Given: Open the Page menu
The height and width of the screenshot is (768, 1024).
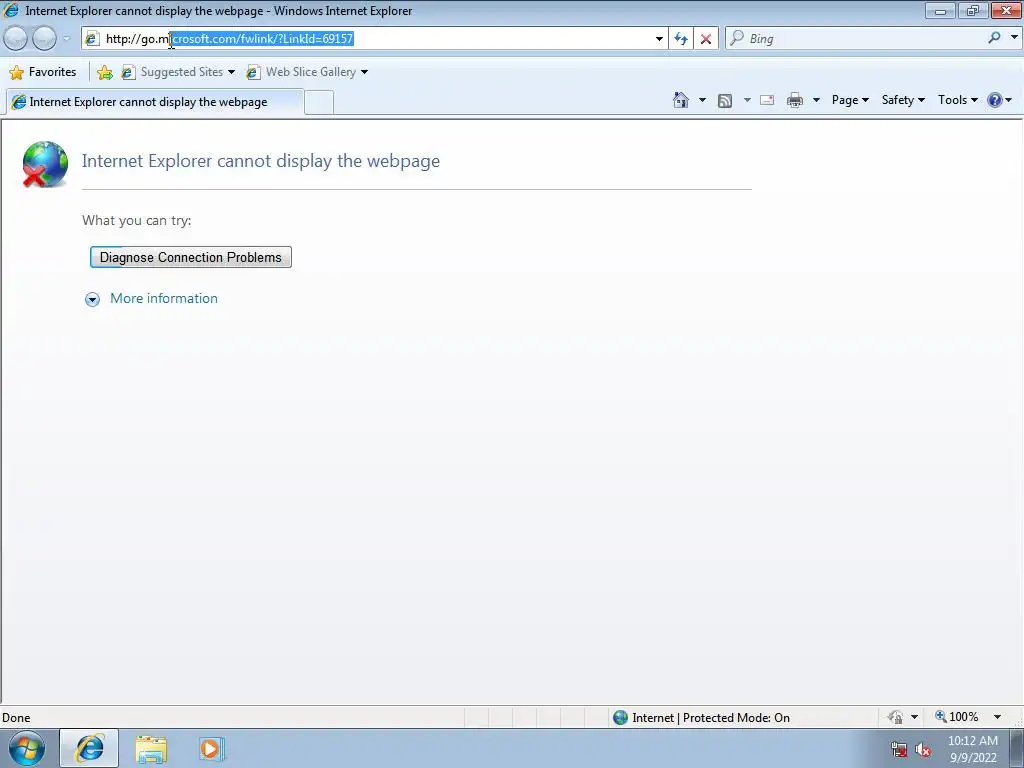Looking at the screenshot, I should tap(850, 100).
